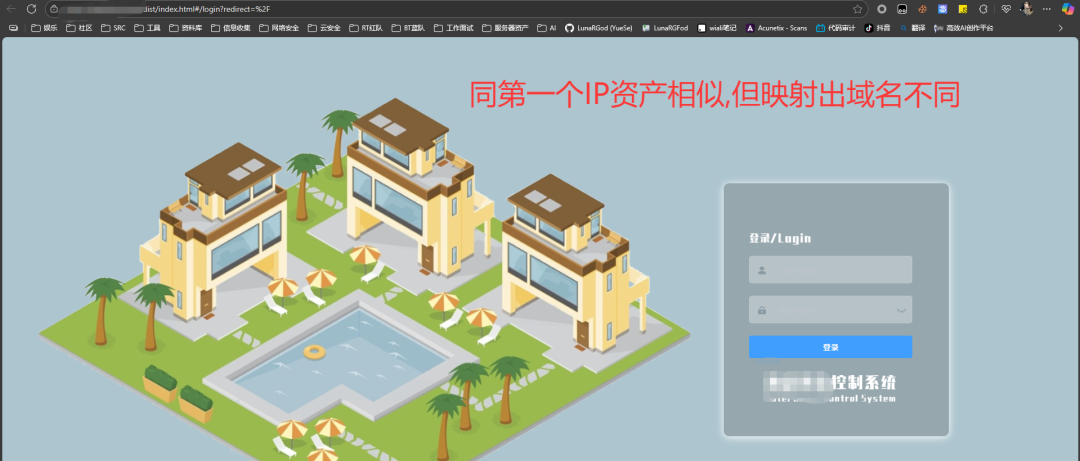Image resolution: width=1080 pixels, height=461 pixels.
Task: Reload the page with the refresh icon
Action: tap(31, 9)
